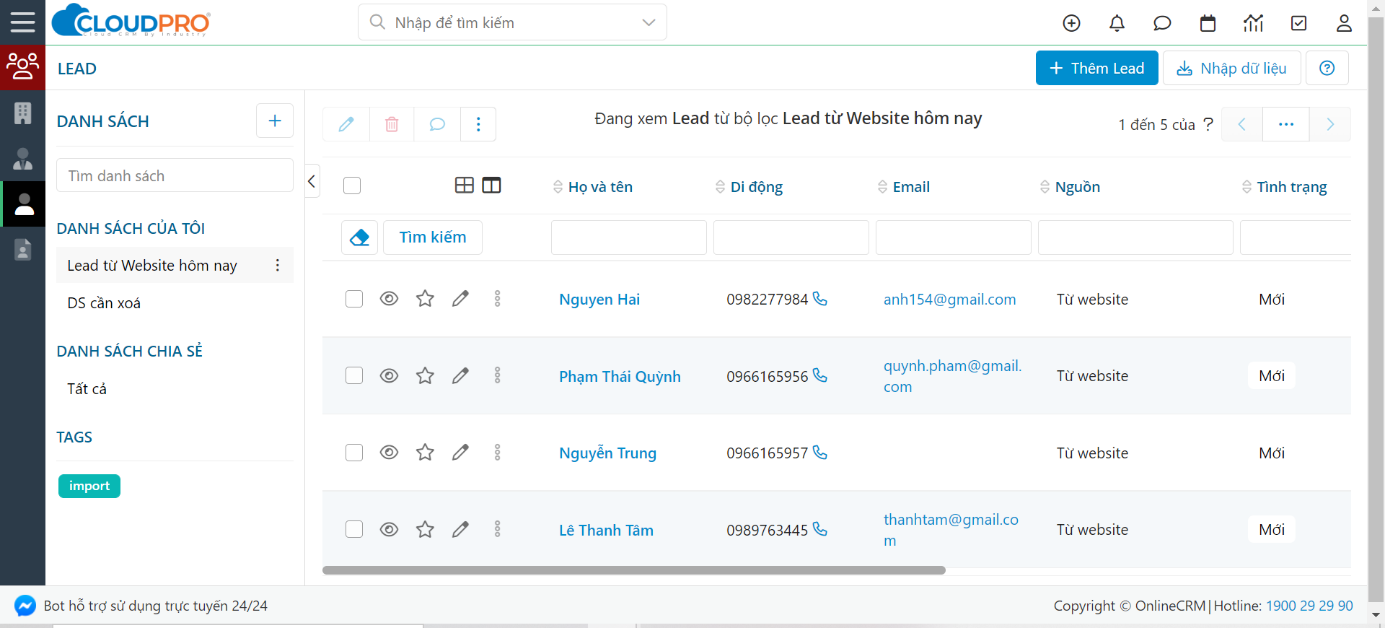
Task: Call Phạm Thái Quỳnh via phone icon
Action: 820,376
